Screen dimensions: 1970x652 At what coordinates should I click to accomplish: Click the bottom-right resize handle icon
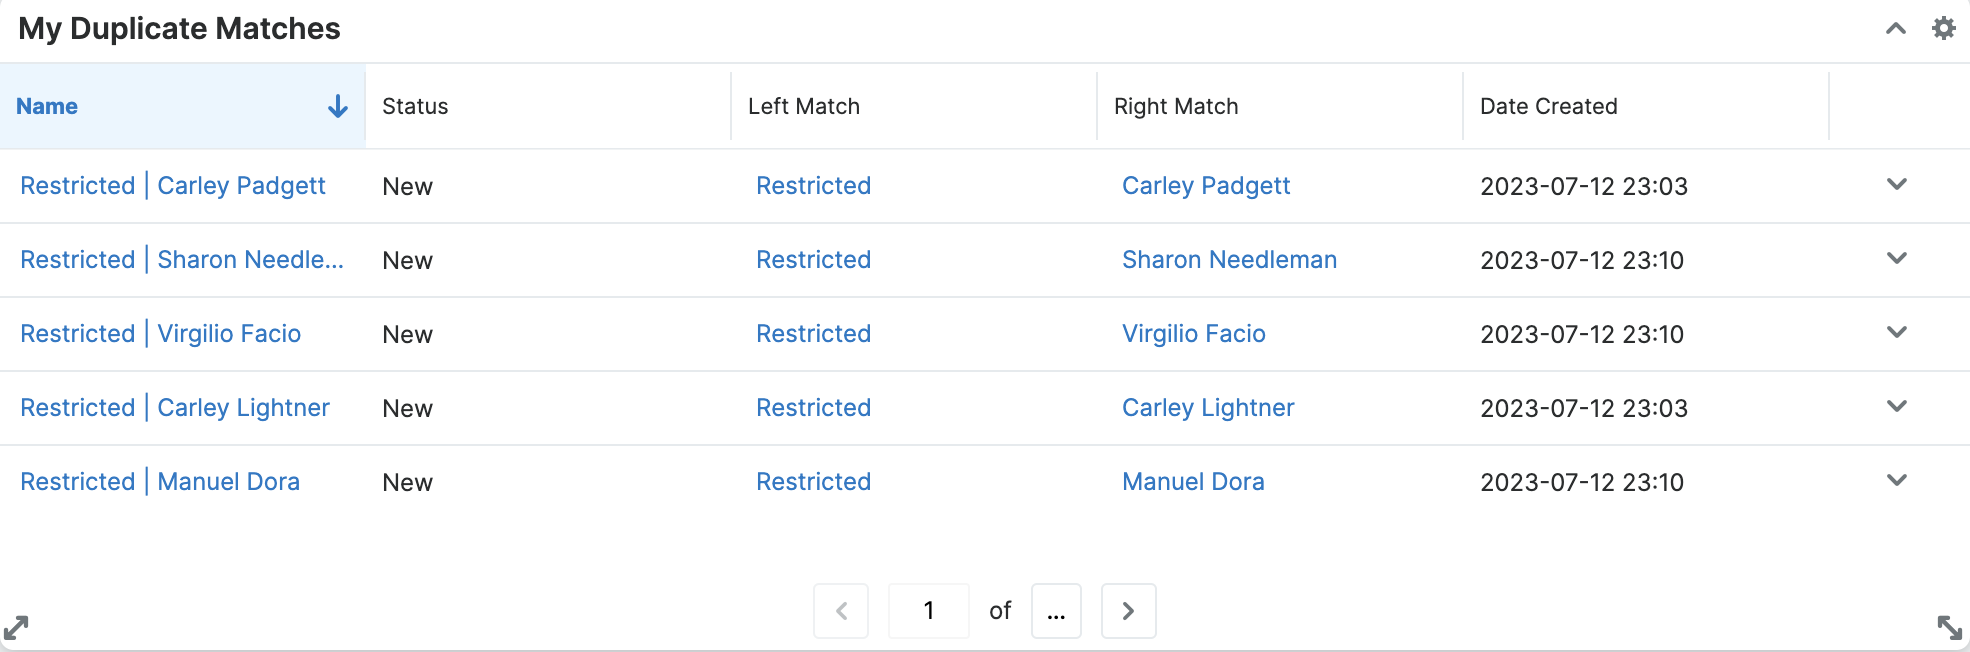1949,627
